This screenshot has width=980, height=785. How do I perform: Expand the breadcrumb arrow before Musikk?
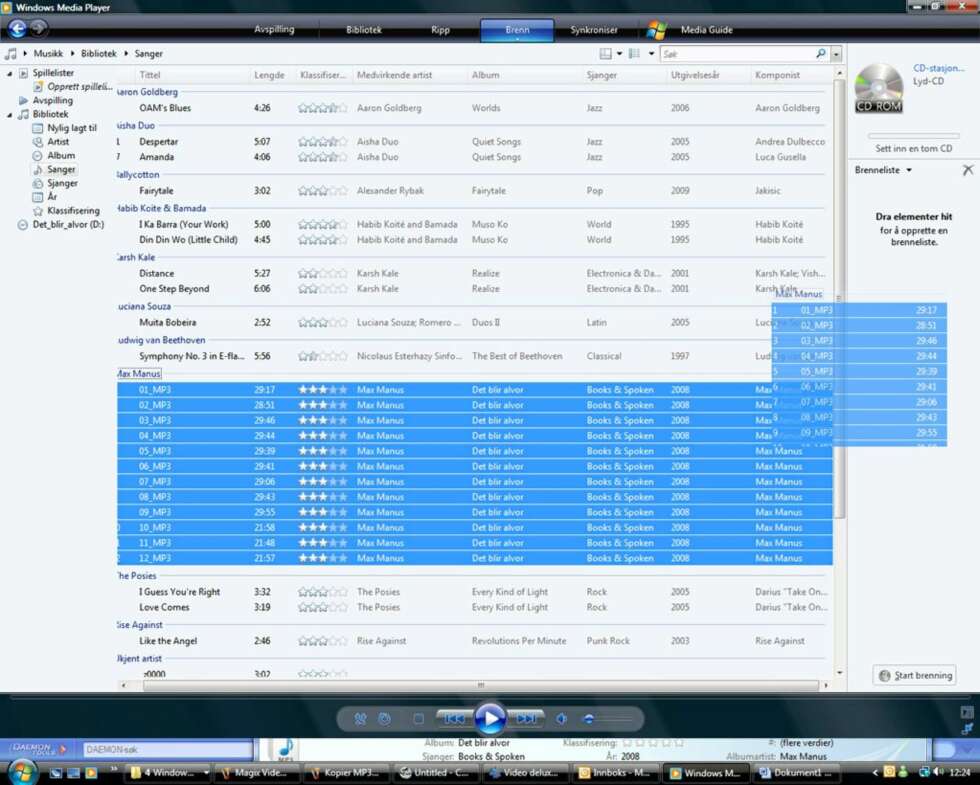coord(25,54)
